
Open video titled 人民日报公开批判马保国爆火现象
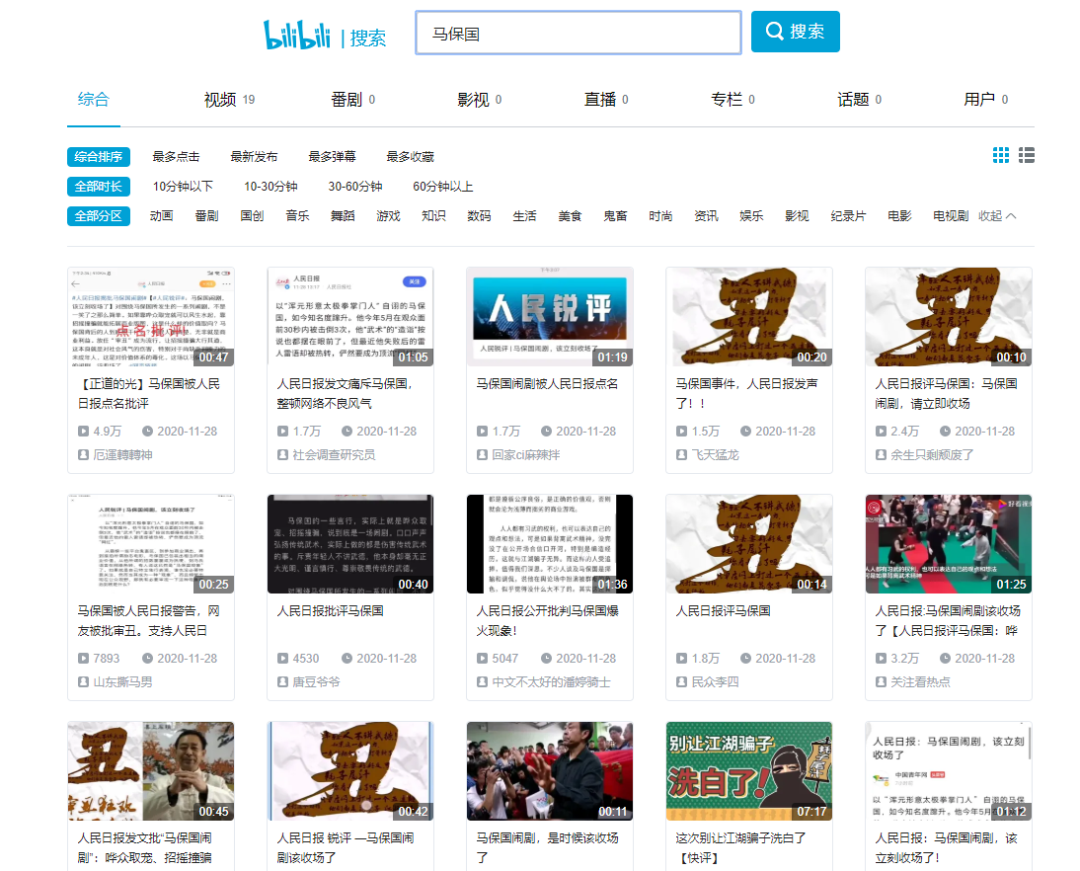[x=544, y=621]
